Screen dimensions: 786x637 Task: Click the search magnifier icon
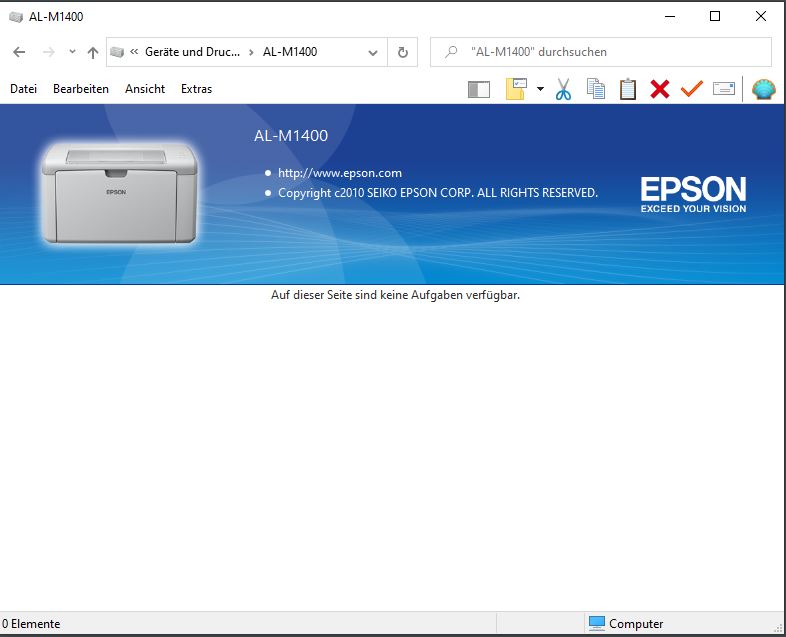tap(451, 52)
